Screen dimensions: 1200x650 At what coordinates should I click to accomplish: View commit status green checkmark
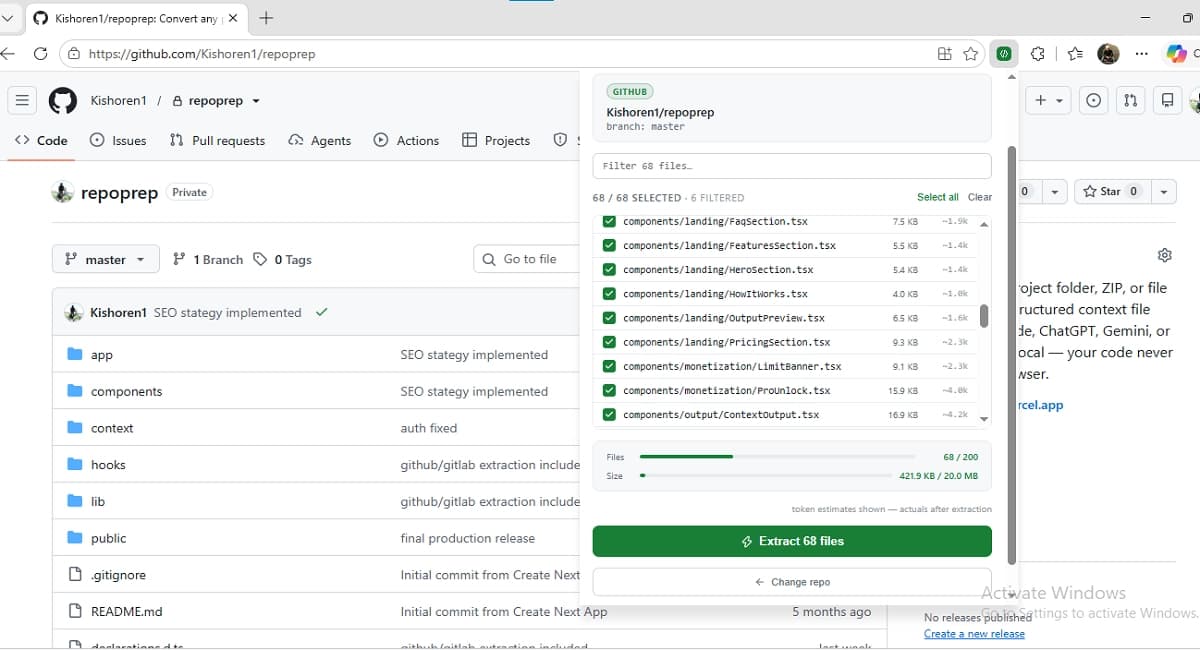[321, 312]
